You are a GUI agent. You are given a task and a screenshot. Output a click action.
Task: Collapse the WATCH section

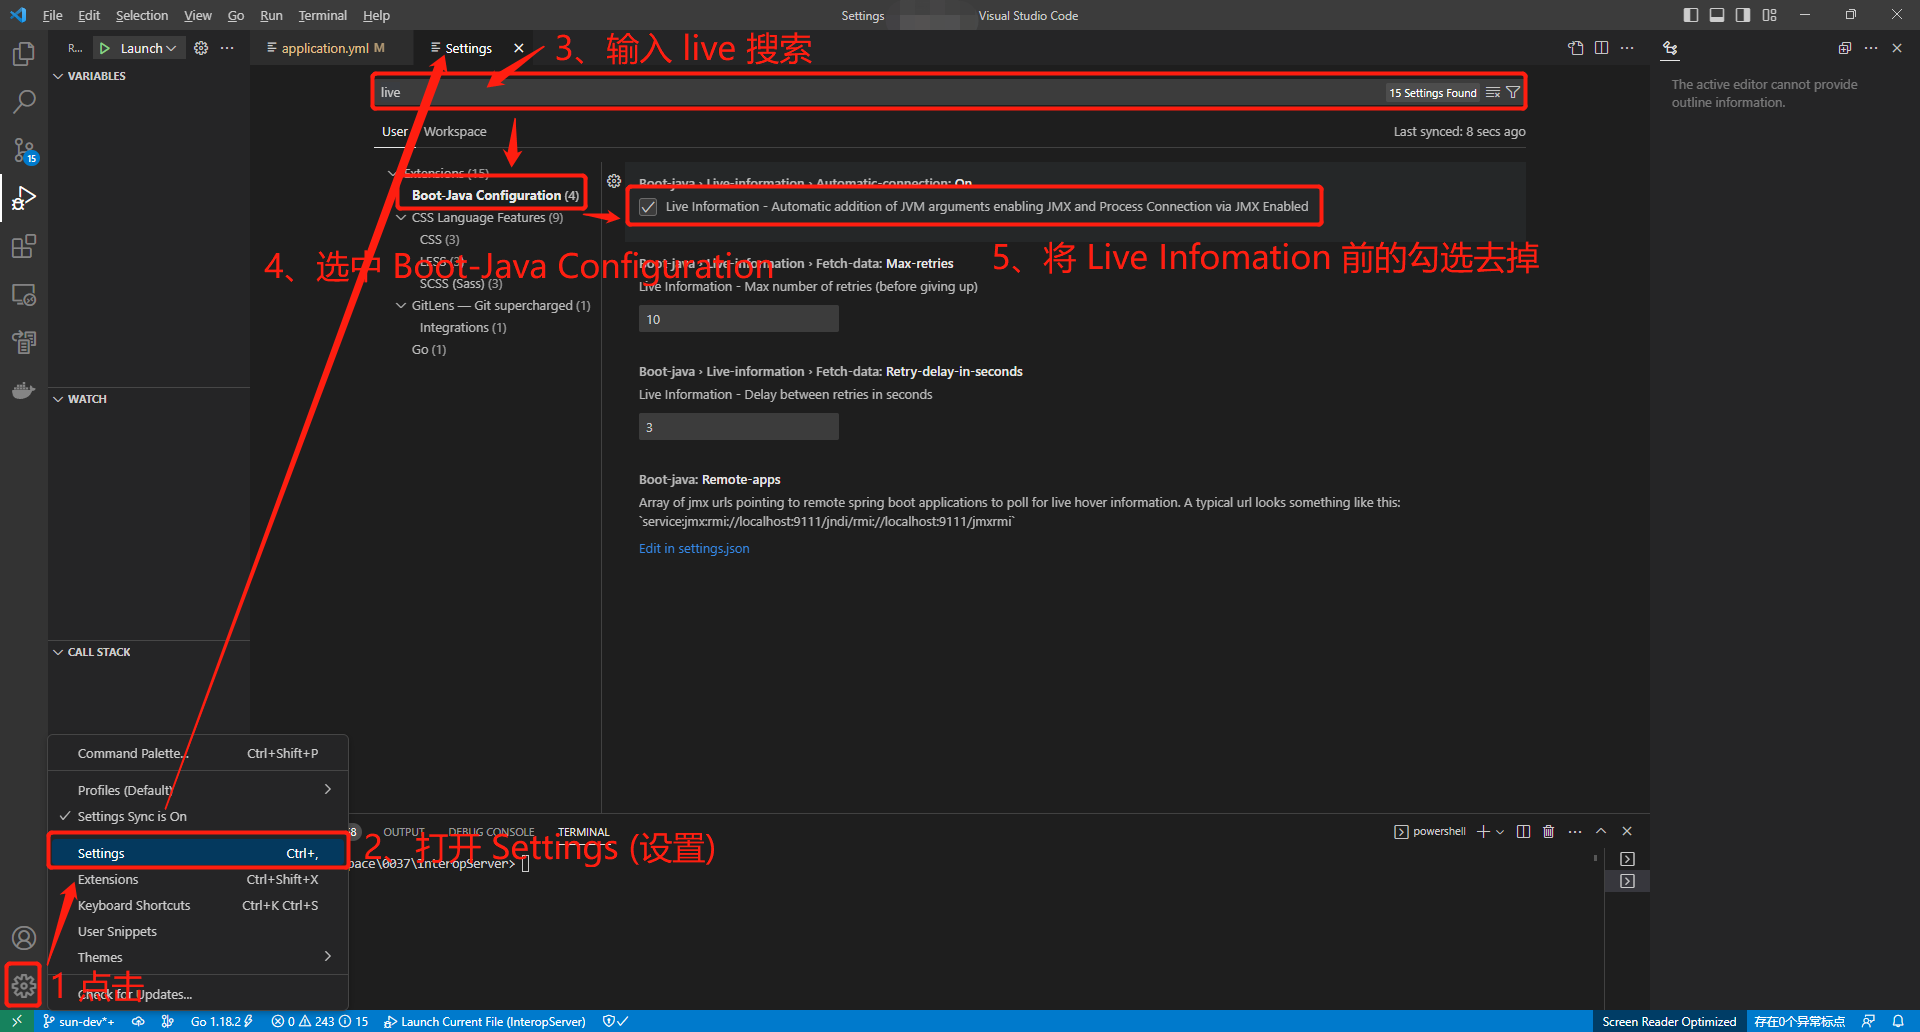click(58, 399)
